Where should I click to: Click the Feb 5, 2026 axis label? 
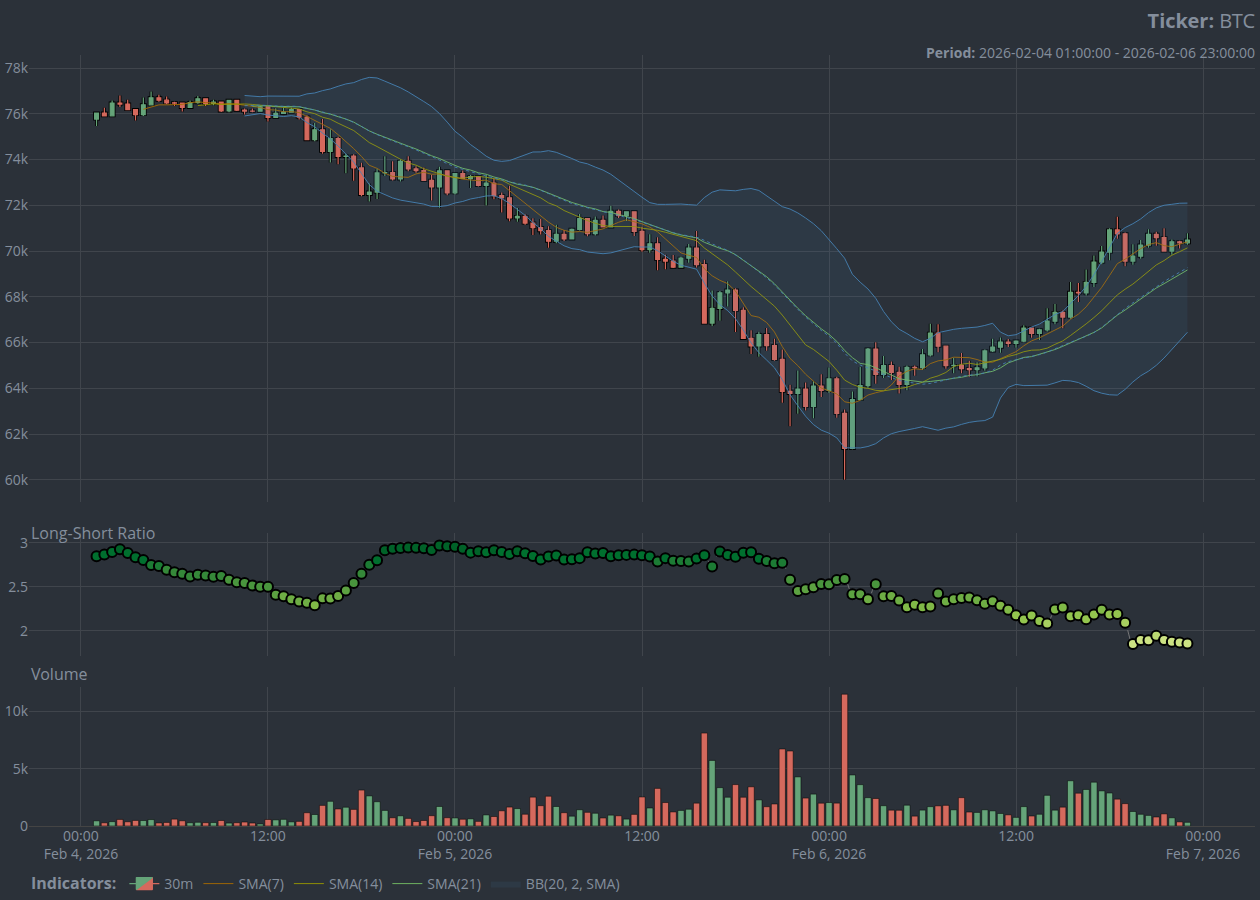[x=455, y=854]
